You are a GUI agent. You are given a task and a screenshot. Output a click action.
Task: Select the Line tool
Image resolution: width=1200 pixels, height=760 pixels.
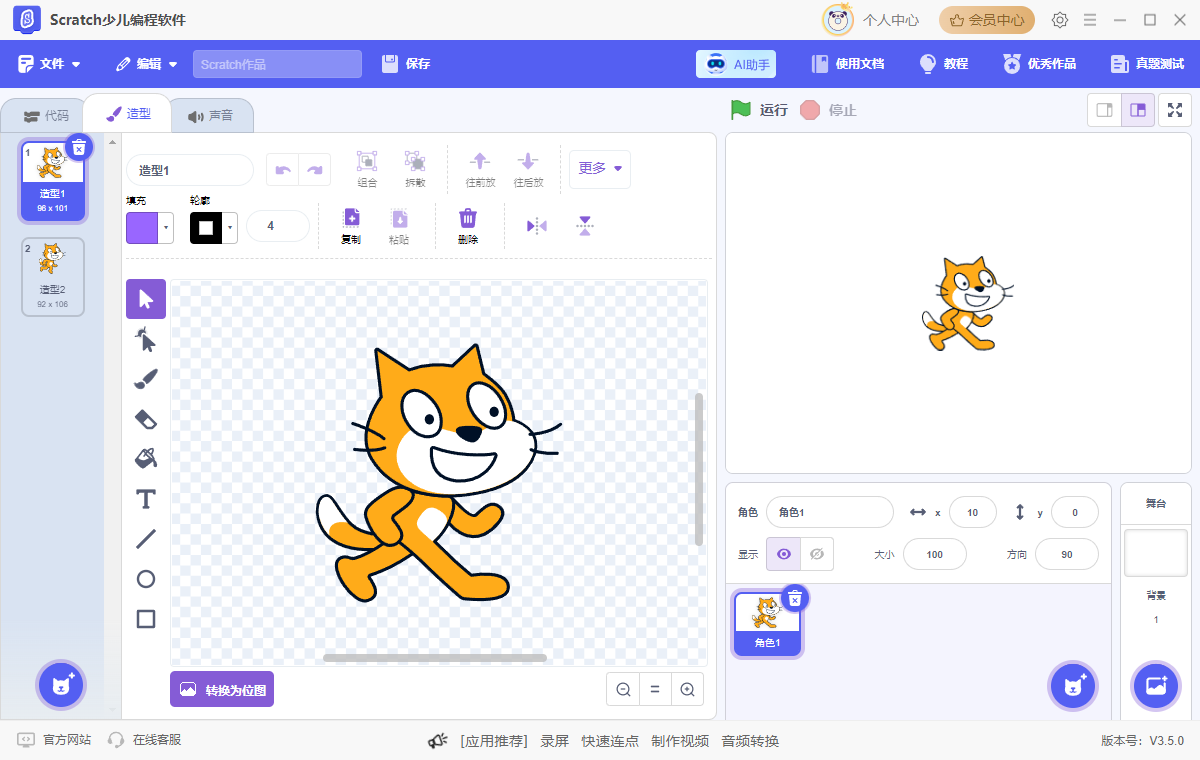click(x=145, y=538)
